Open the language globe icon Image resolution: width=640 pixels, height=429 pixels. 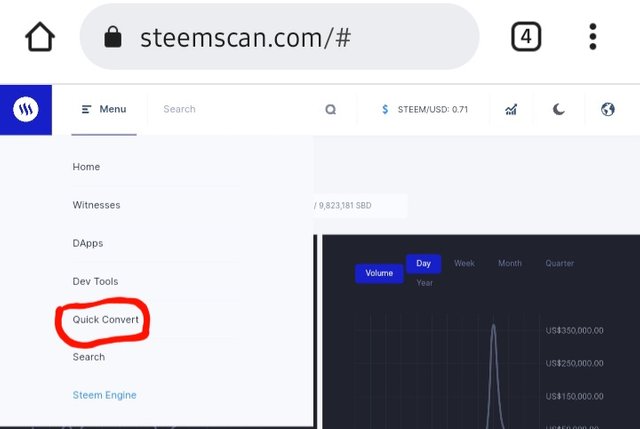pos(607,110)
